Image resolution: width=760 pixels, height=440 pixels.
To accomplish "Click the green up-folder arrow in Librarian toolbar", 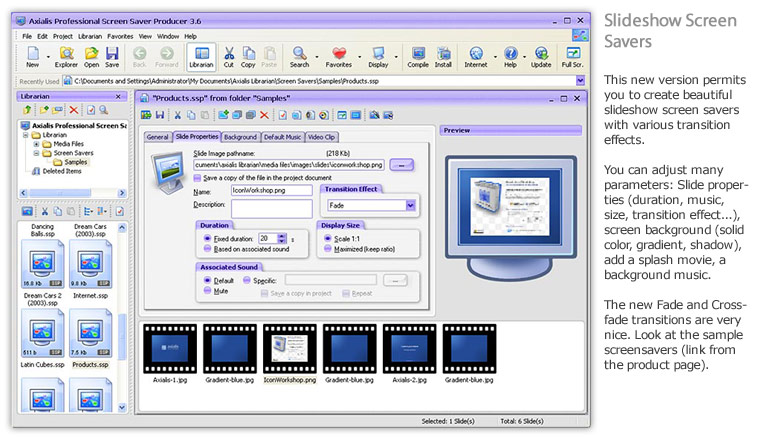I will coord(27,110).
